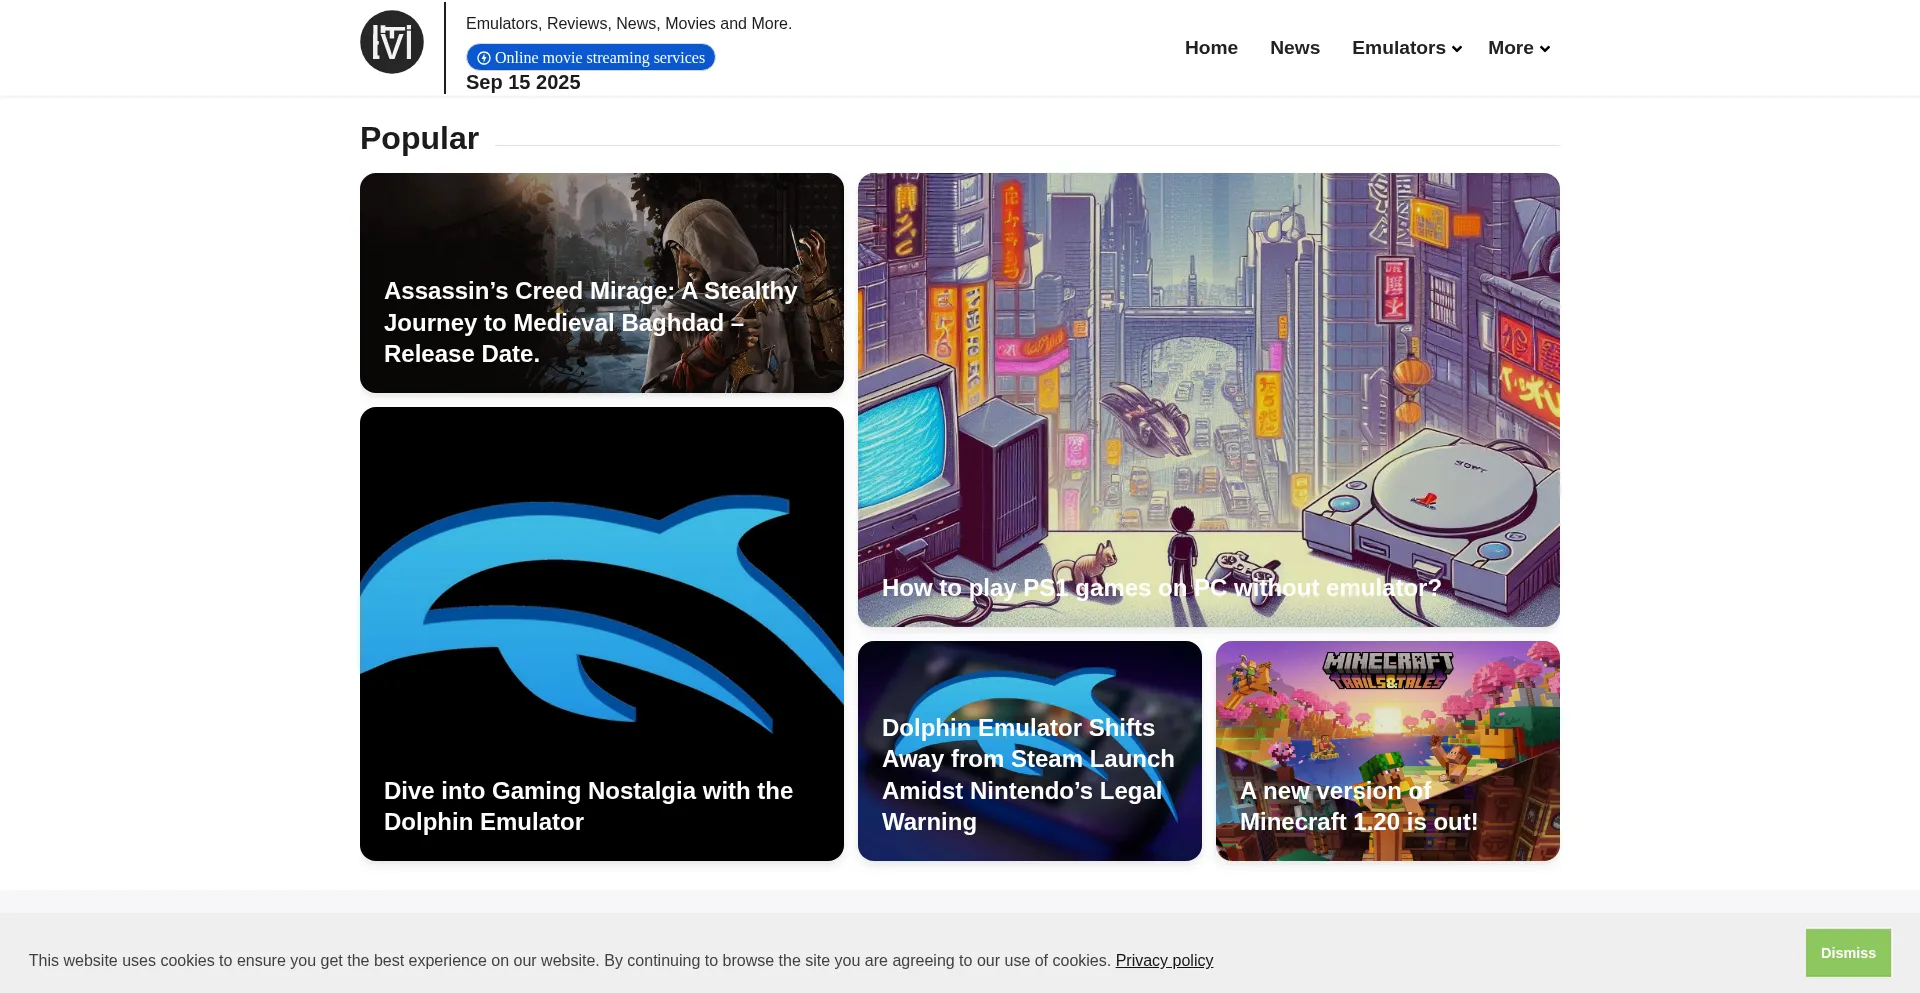
Task: Expand the More dropdown chevron
Action: click(1545, 49)
